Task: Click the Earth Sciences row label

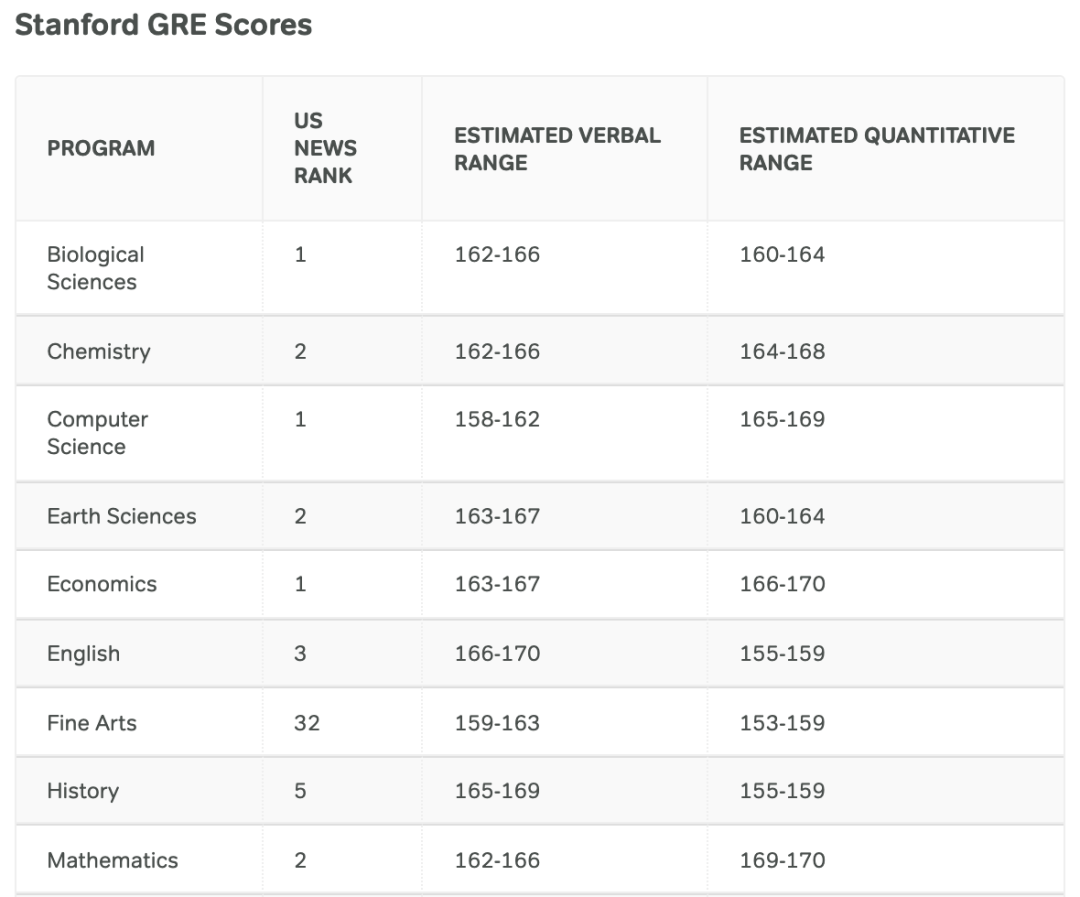Action: (x=121, y=516)
